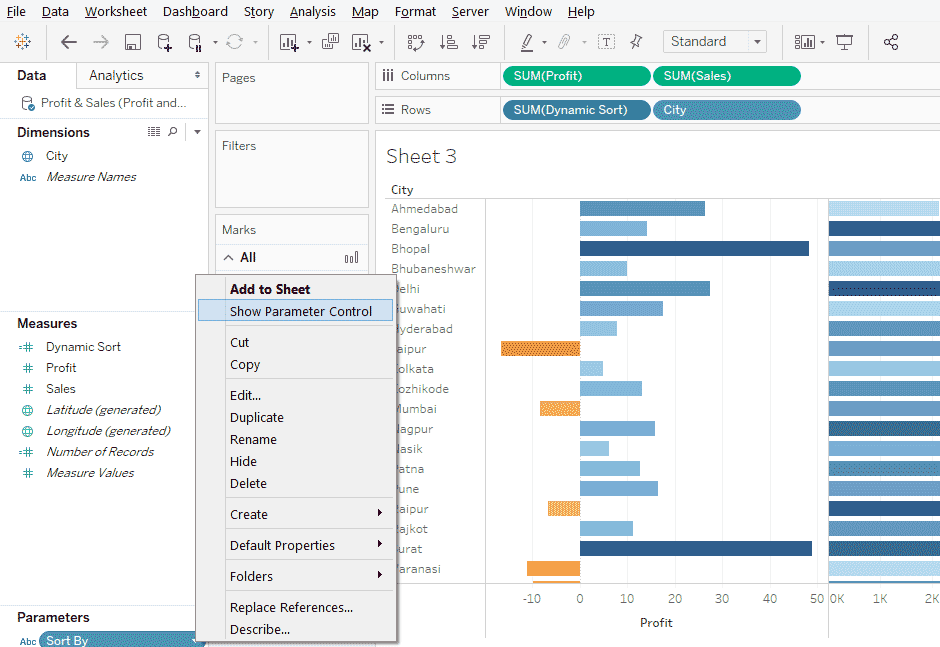Click the SUM(Profit) pill on Columns
This screenshot has height=647, width=940.
coord(576,76)
